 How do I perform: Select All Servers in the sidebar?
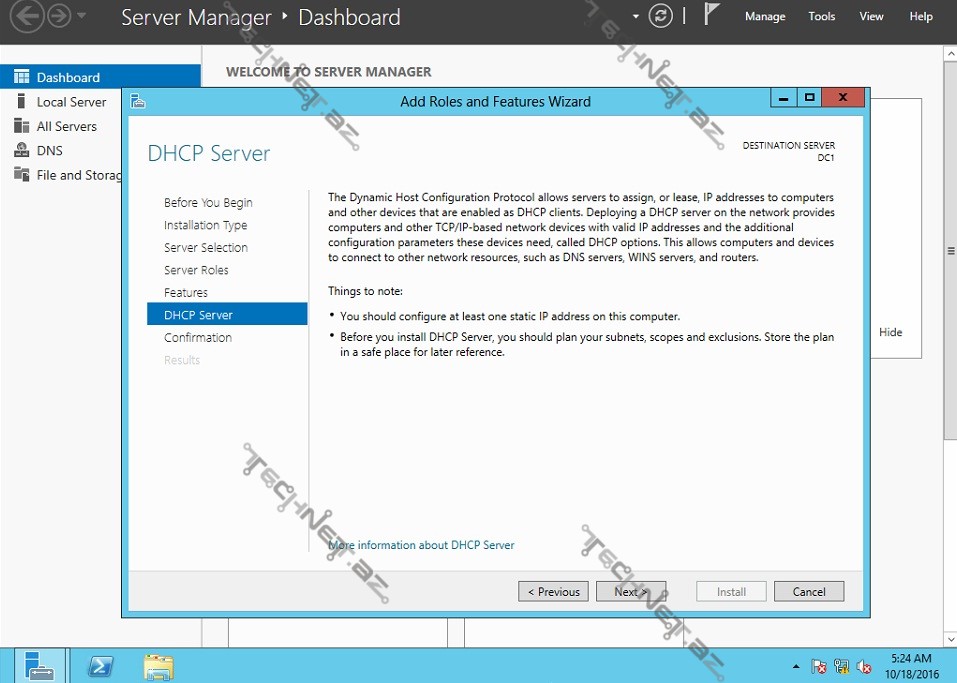click(67, 126)
